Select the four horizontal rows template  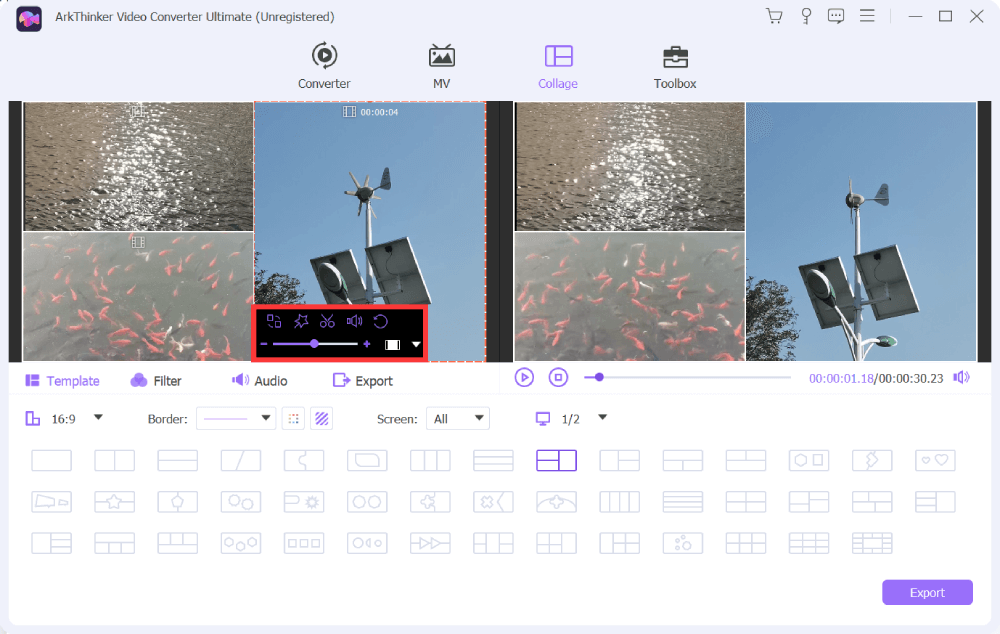pos(683,502)
